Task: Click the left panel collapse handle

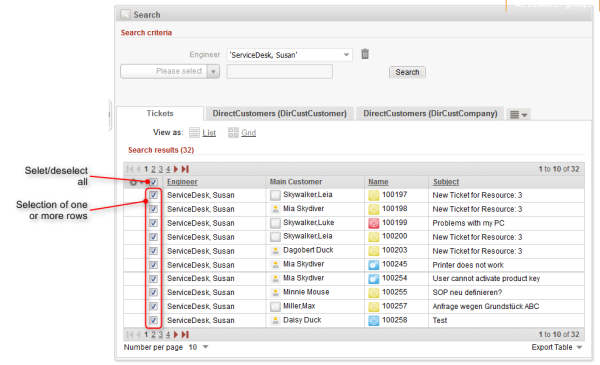Action: coord(110,115)
